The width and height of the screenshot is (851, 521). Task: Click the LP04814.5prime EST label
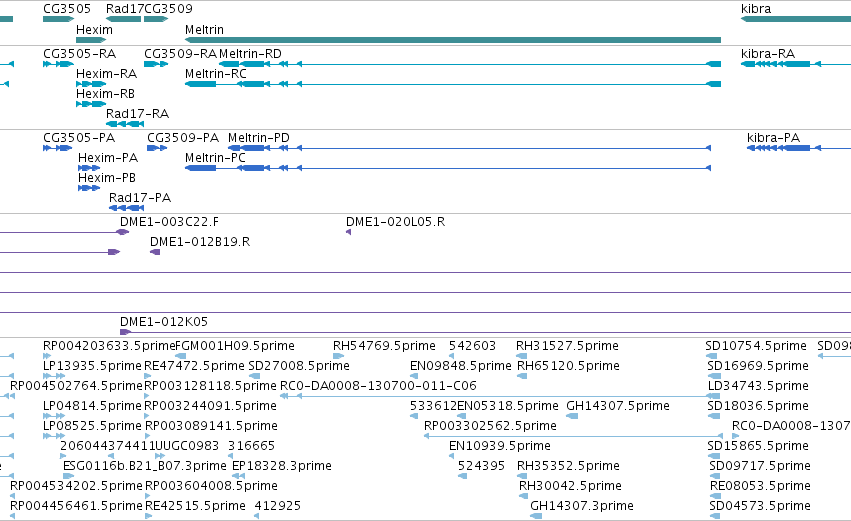pyautogui.click(x=92, y=406)
